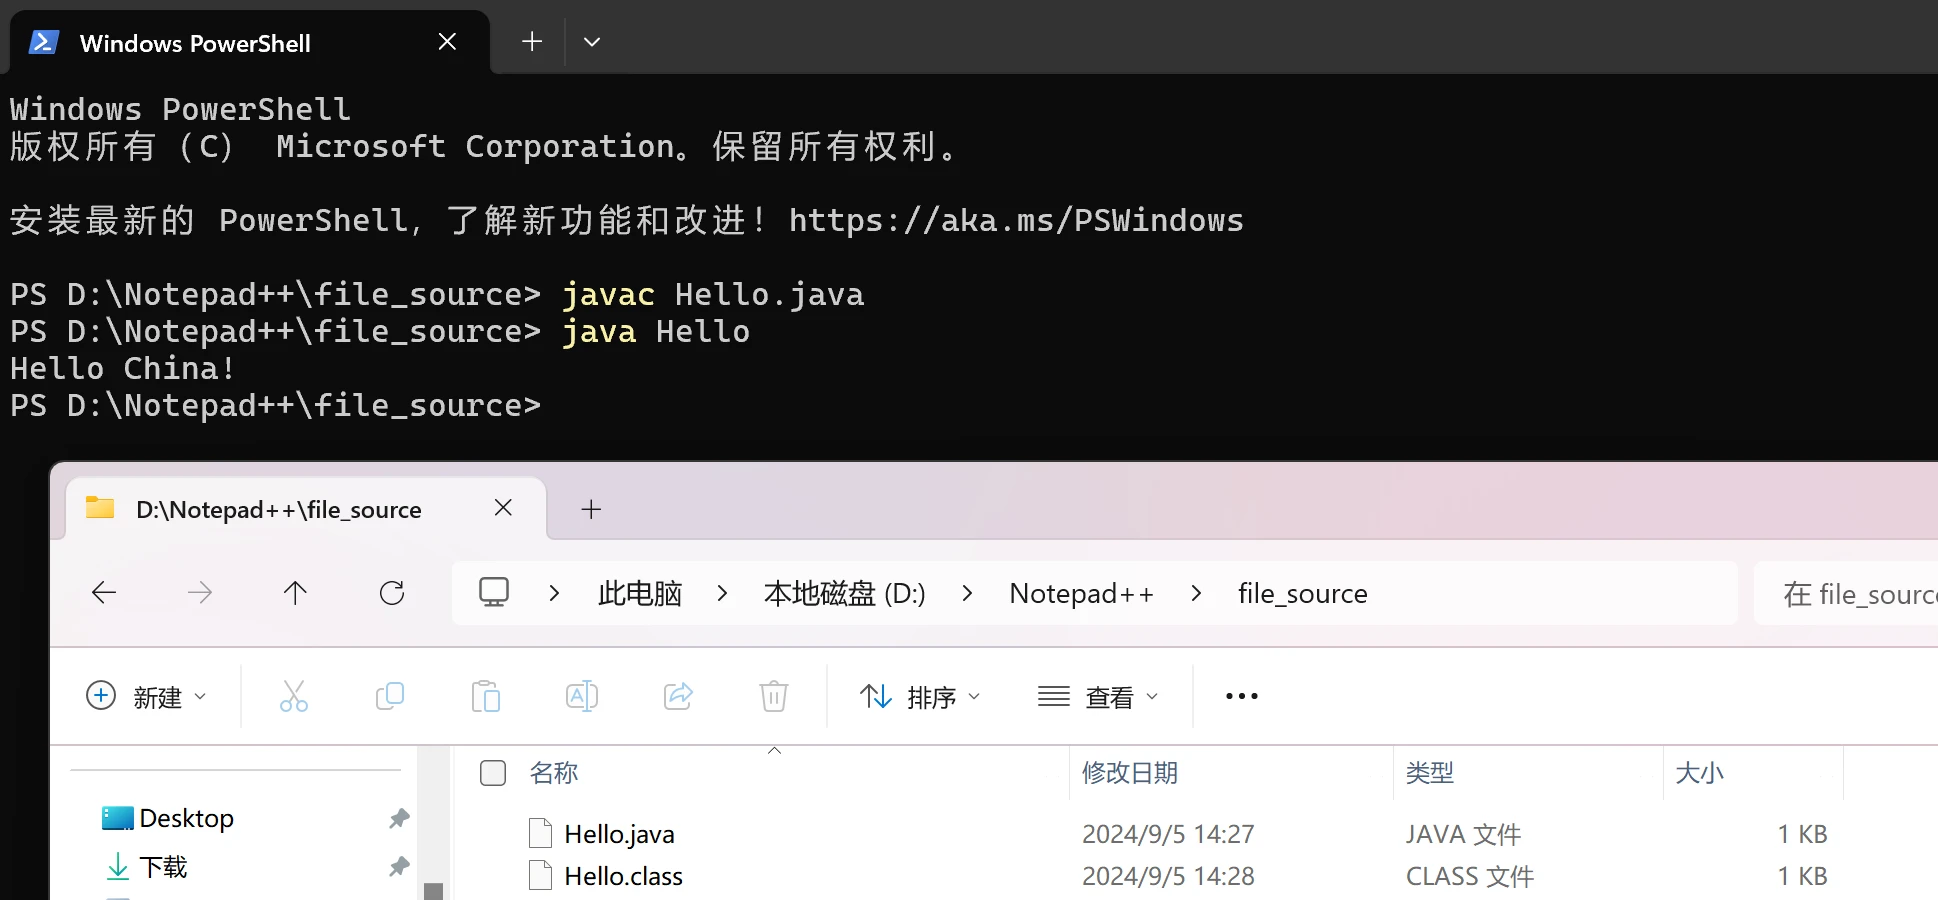
Task: Click the file_source breadcrumb
Action: [x=1303, y=593]
